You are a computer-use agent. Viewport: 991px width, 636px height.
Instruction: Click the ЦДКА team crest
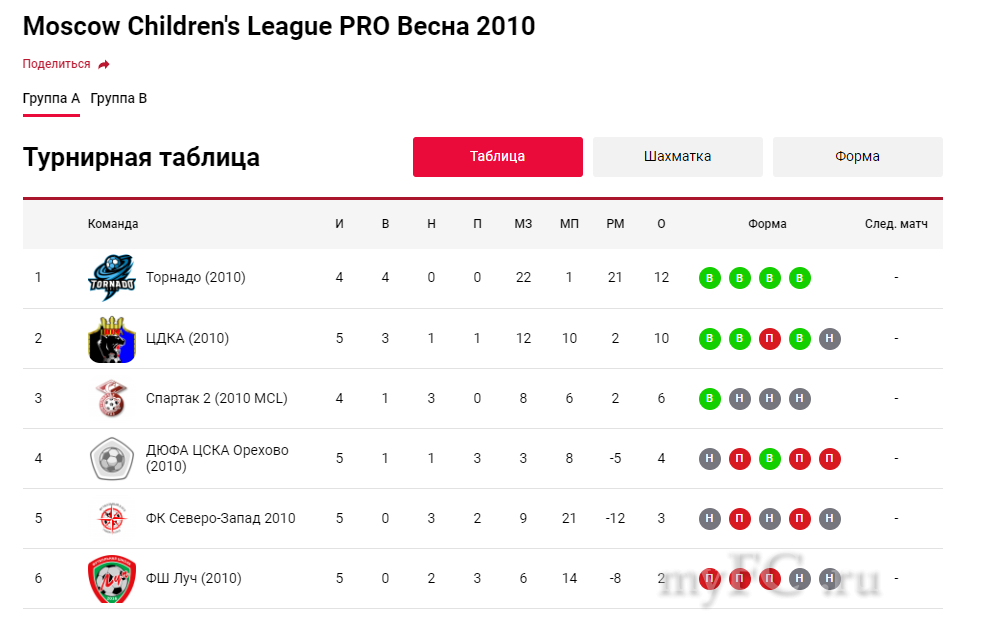pyautogui.click(x=110, y=338)
